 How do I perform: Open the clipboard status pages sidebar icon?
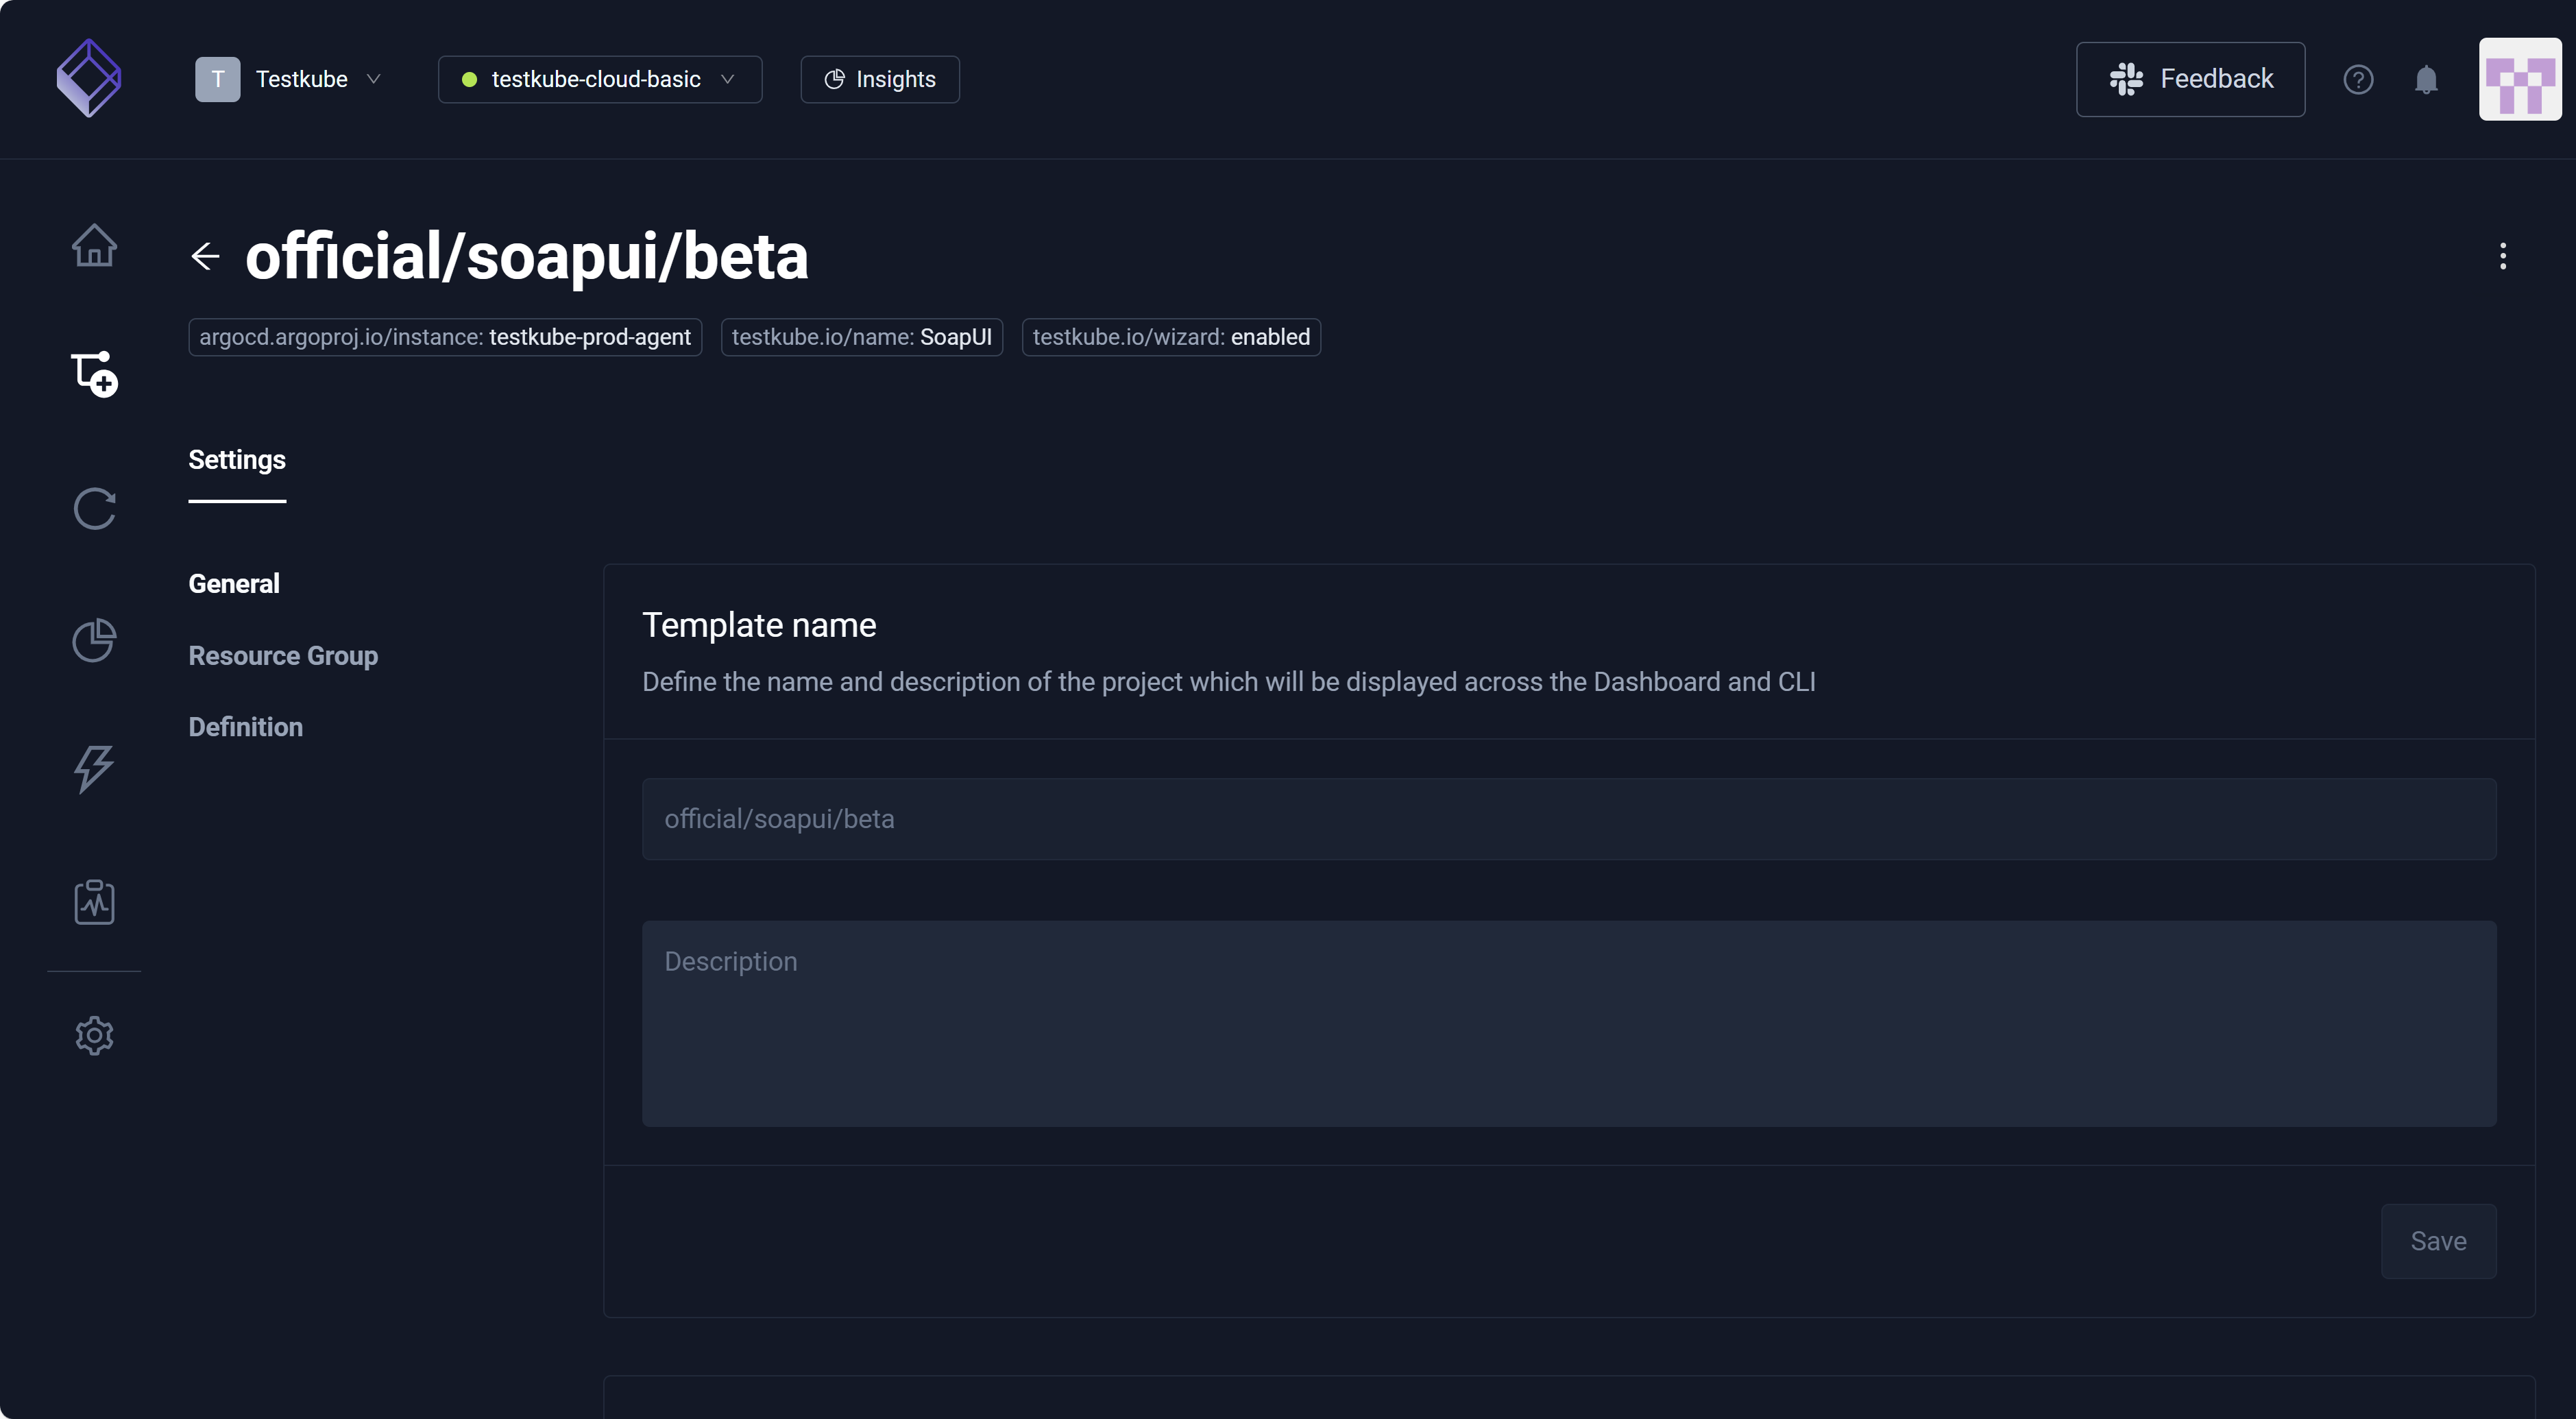[x=94, y=902]
